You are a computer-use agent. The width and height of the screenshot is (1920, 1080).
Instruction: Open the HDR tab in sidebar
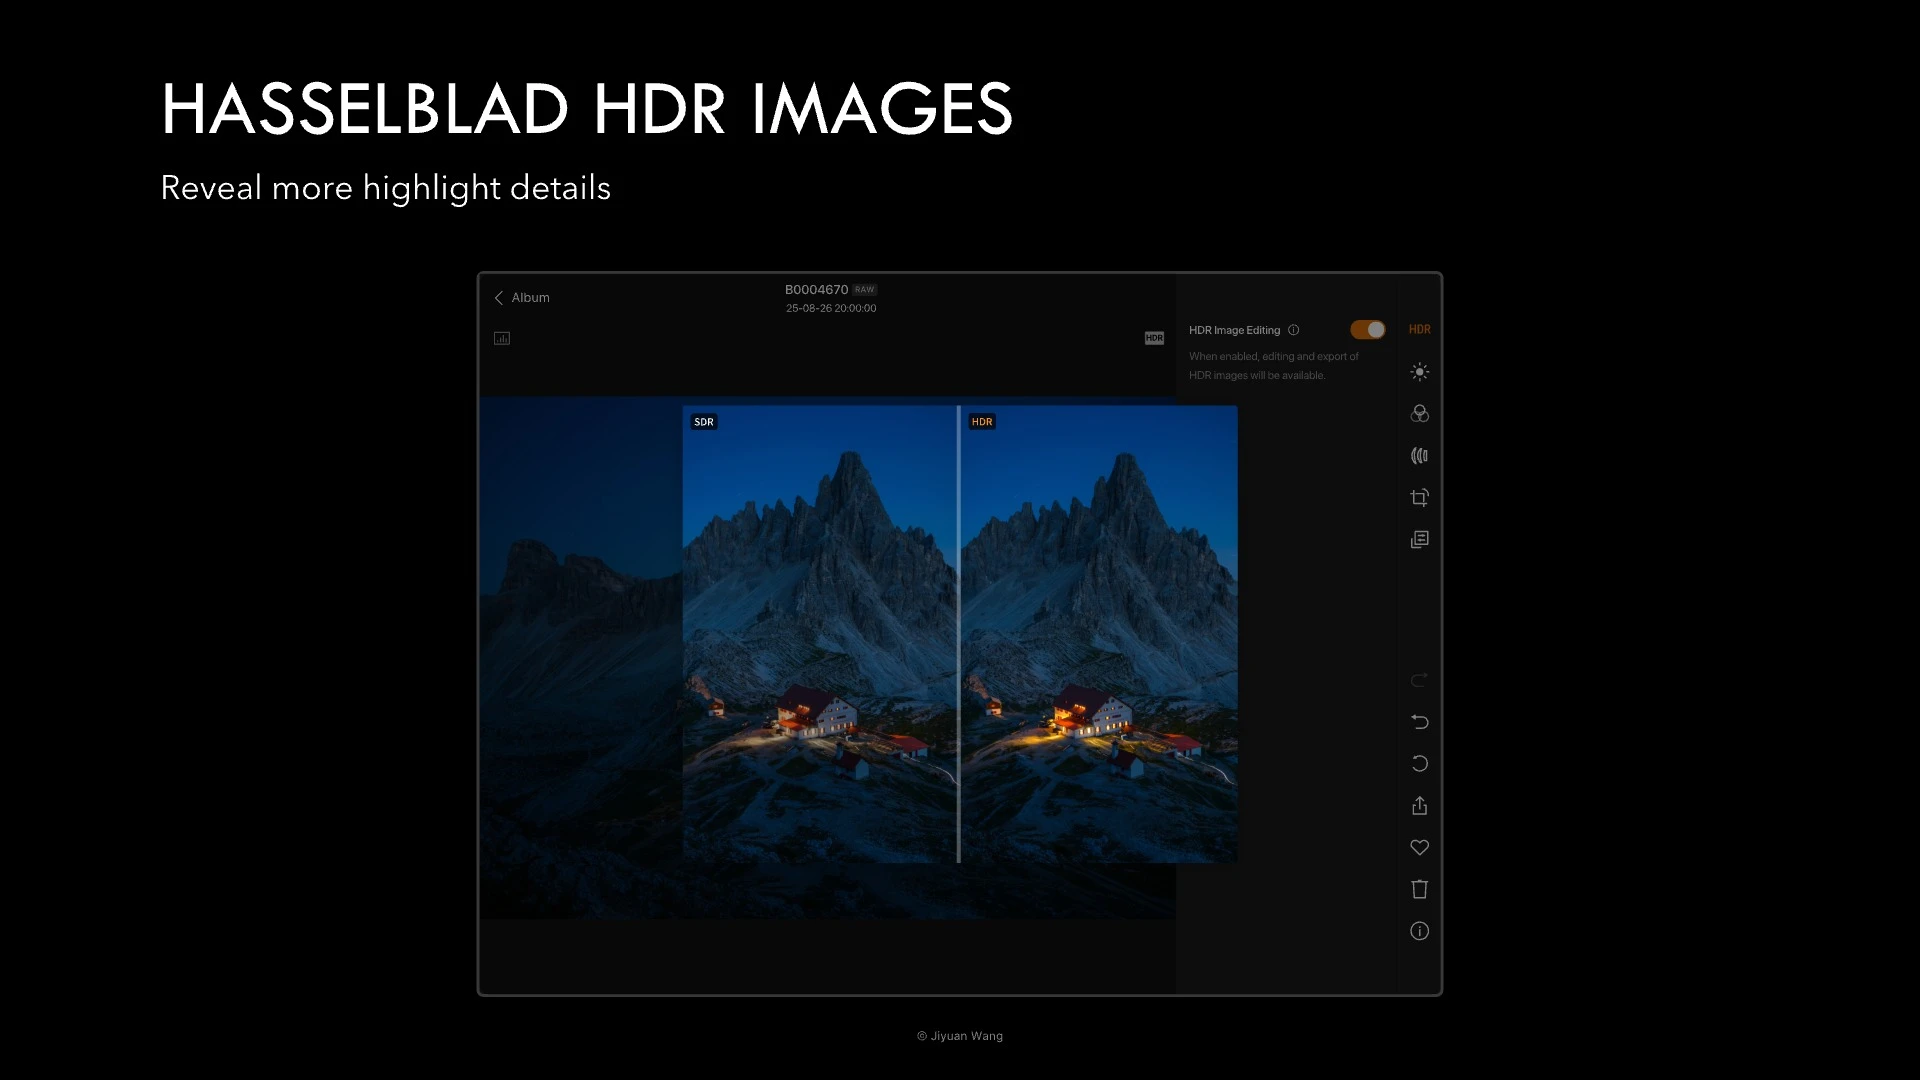1419,329
